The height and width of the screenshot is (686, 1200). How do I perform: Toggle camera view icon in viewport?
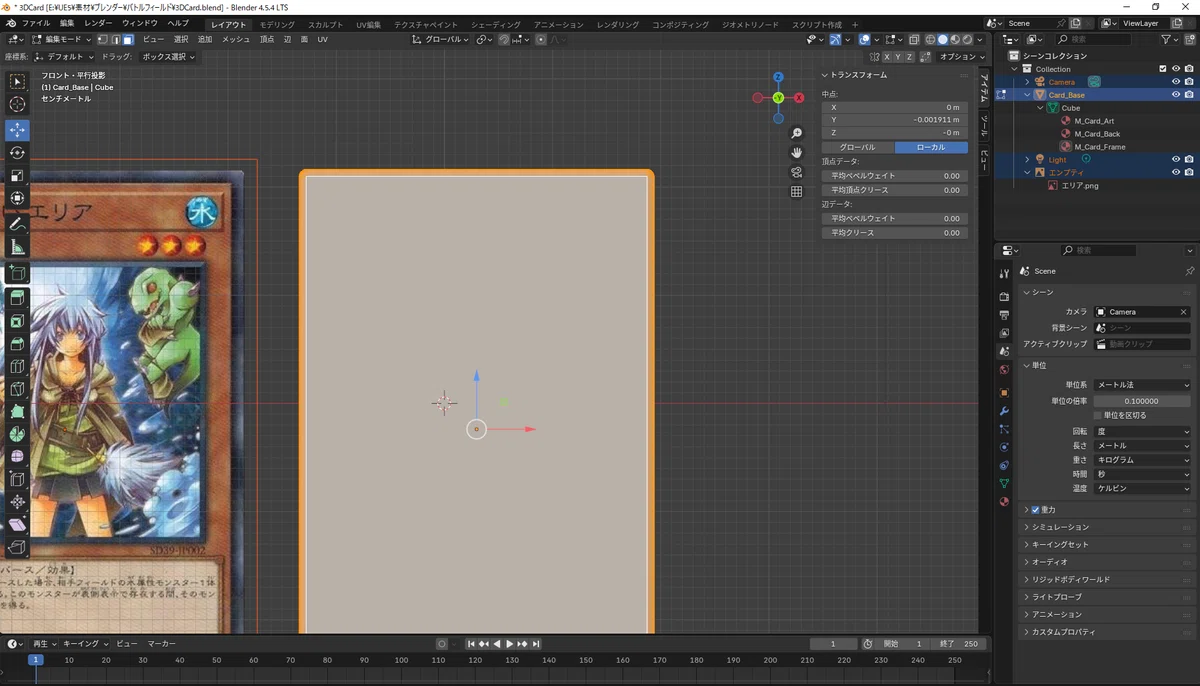tap(797, 172)
